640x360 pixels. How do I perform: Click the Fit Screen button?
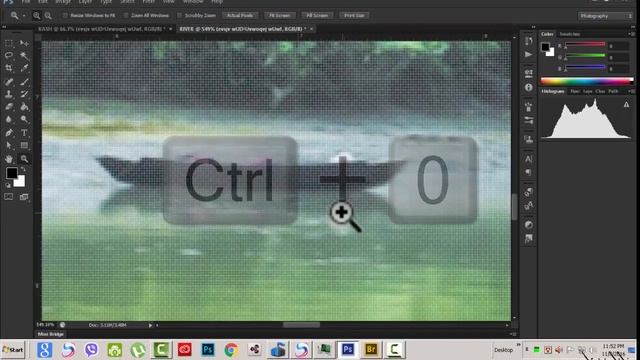279,16
